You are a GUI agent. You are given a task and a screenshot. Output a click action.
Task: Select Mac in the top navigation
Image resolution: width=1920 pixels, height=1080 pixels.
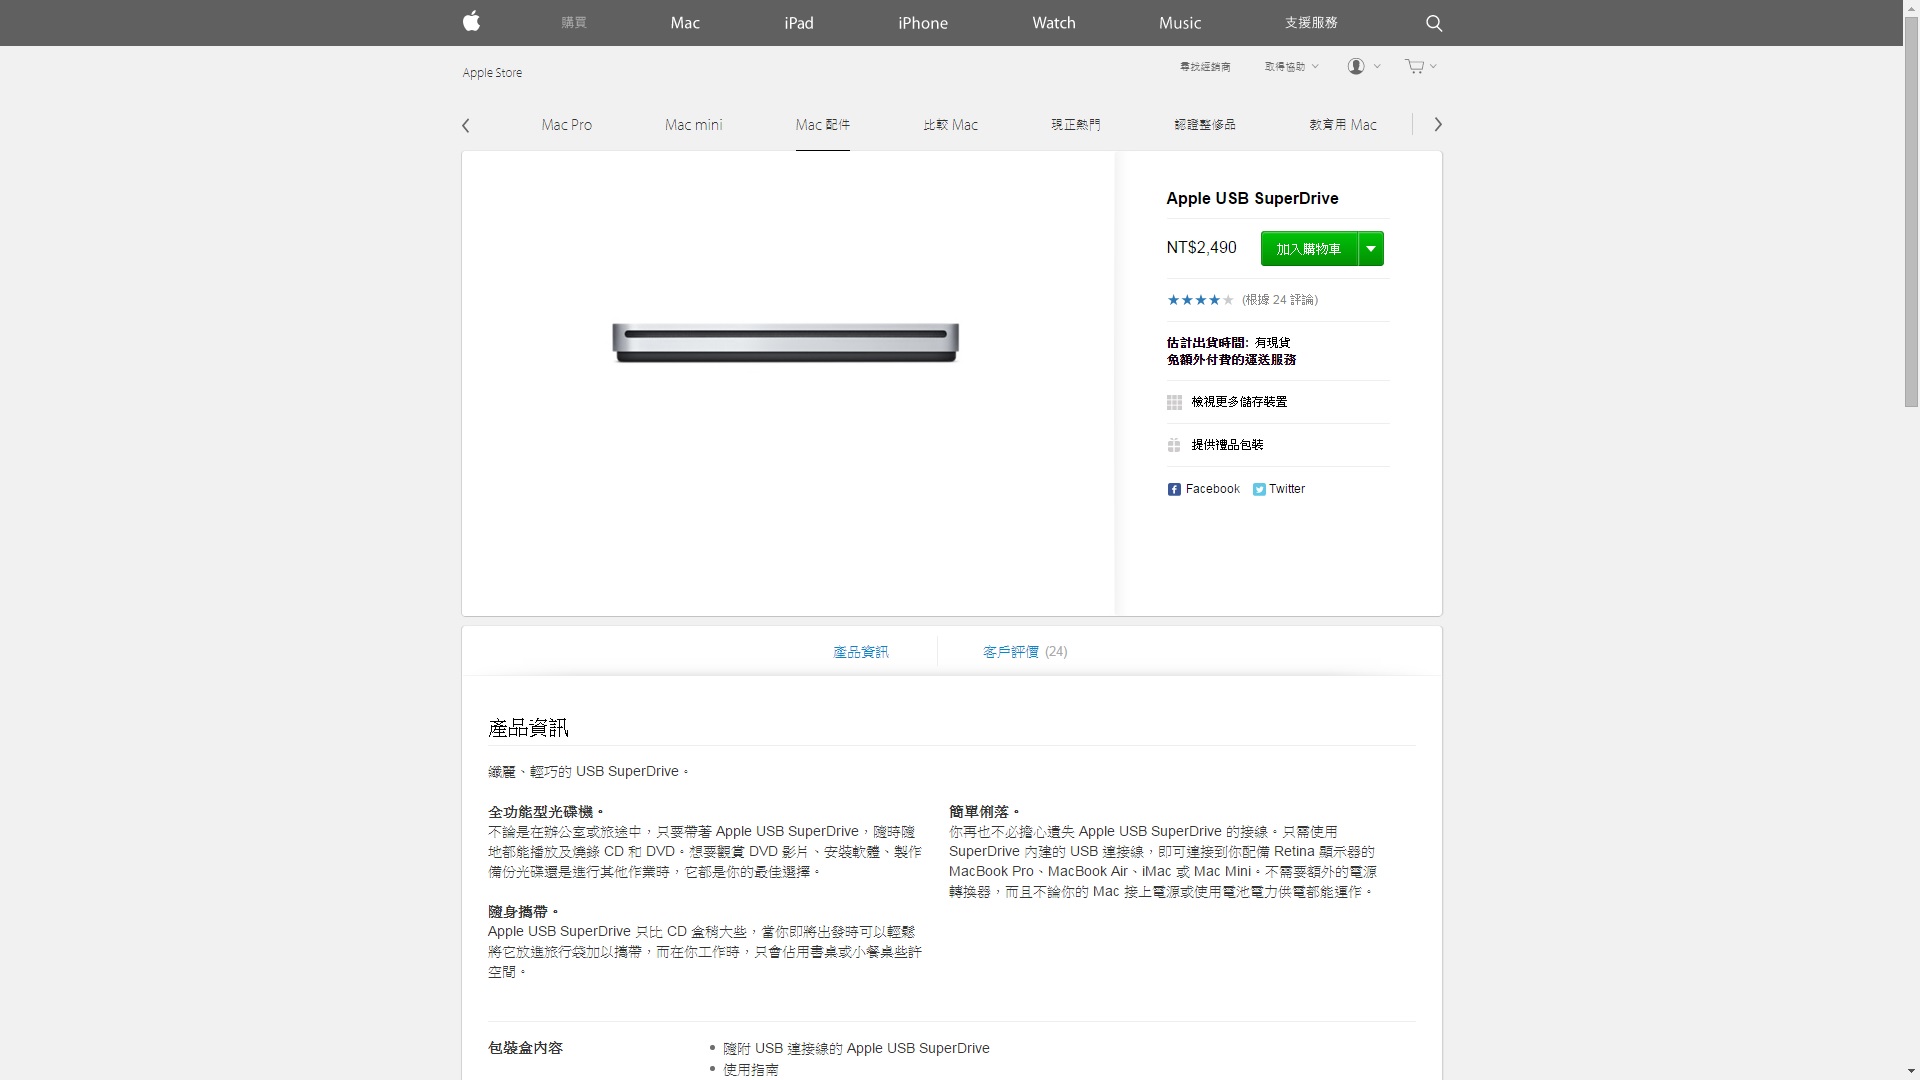[685, 23]
